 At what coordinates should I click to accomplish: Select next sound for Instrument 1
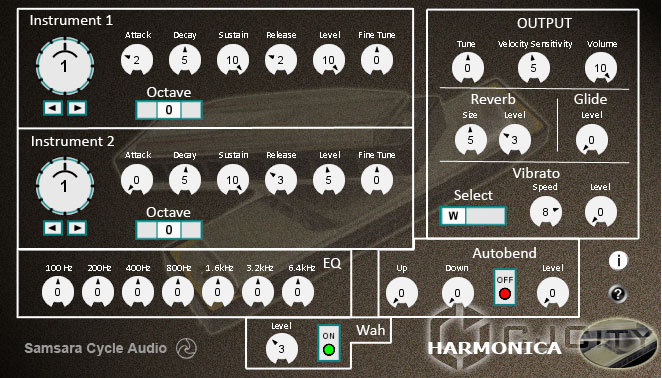[x=77, y=108]
